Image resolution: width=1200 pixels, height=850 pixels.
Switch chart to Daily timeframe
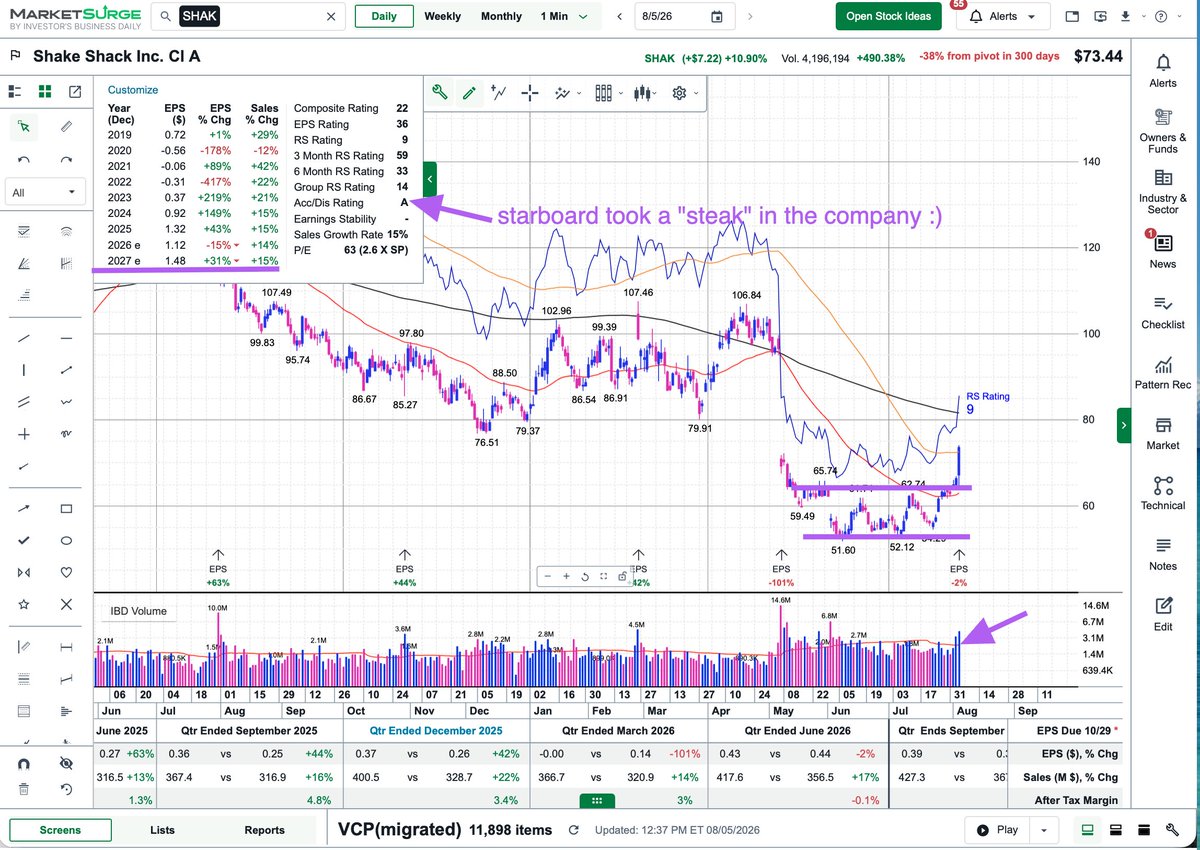click(383, 16)
